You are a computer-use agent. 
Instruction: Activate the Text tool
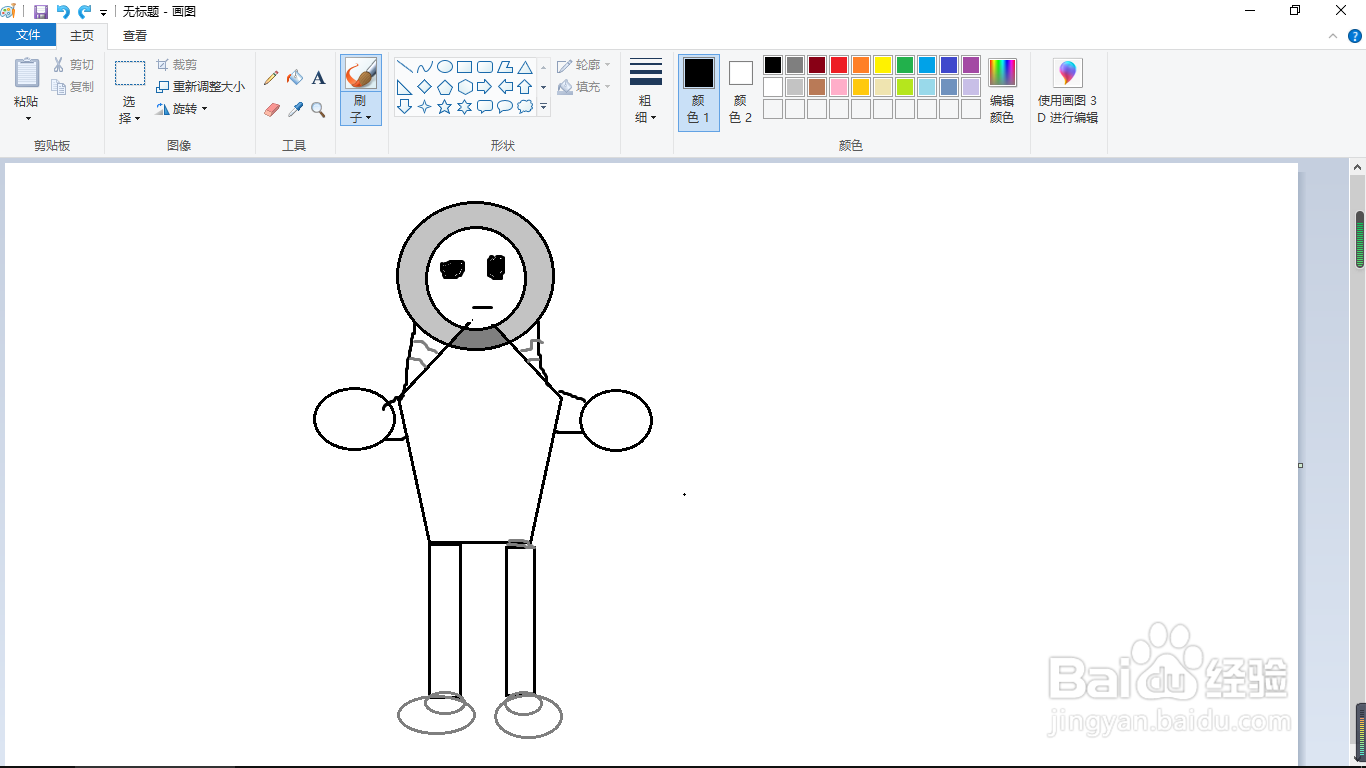coord(319,78)
